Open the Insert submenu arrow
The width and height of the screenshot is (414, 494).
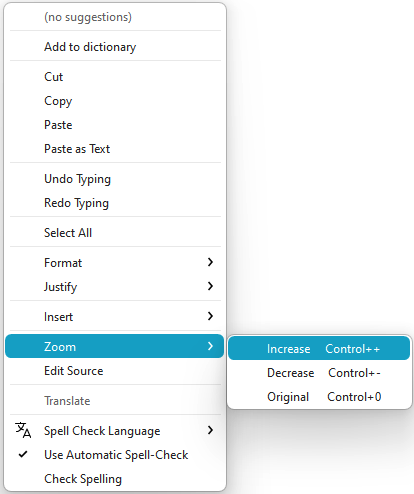[210, 316]
